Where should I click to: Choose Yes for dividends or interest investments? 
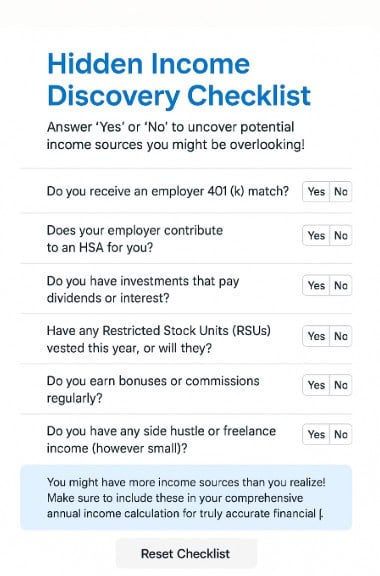point(316,285)
